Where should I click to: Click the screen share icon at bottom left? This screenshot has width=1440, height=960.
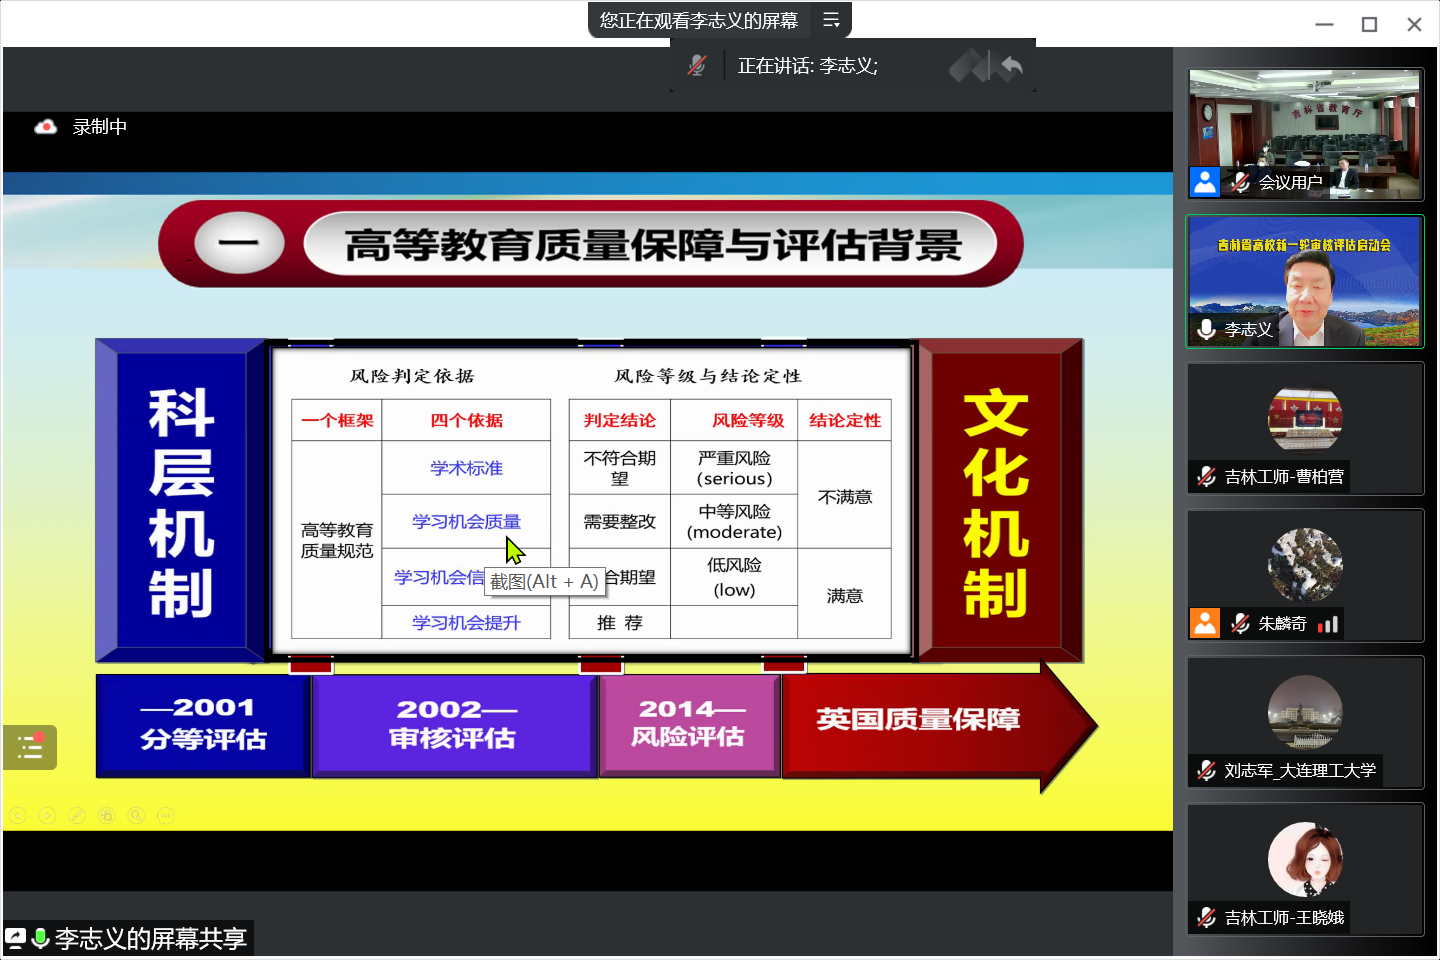tap(15, 938)
